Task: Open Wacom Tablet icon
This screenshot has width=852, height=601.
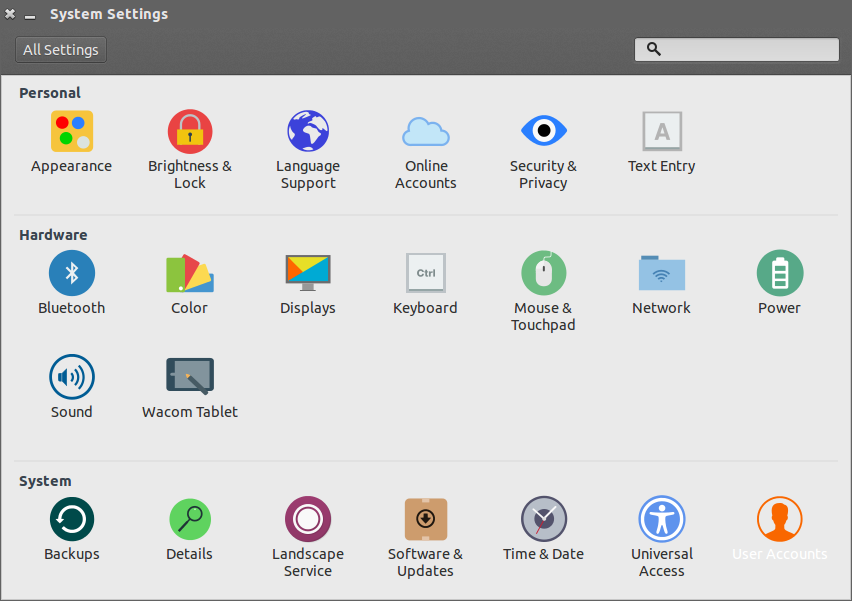Action: tap(190, 376)
